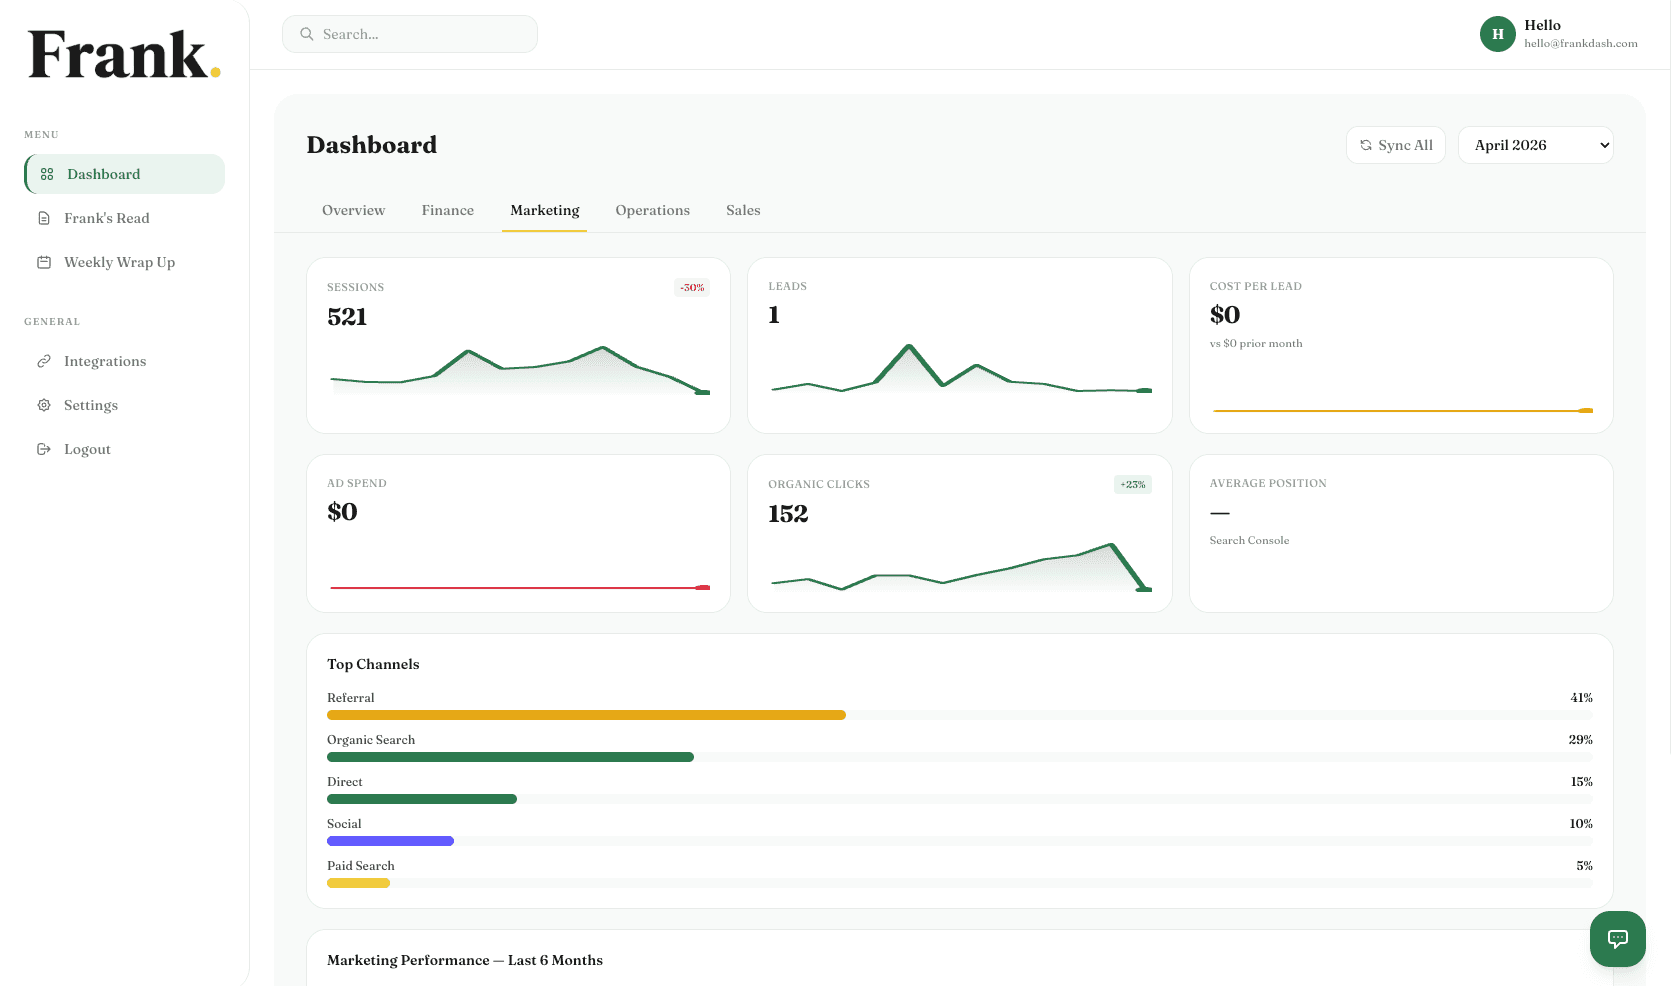Focus the Search input field
Screen dimensions: 1671x986
click(410, 34)
